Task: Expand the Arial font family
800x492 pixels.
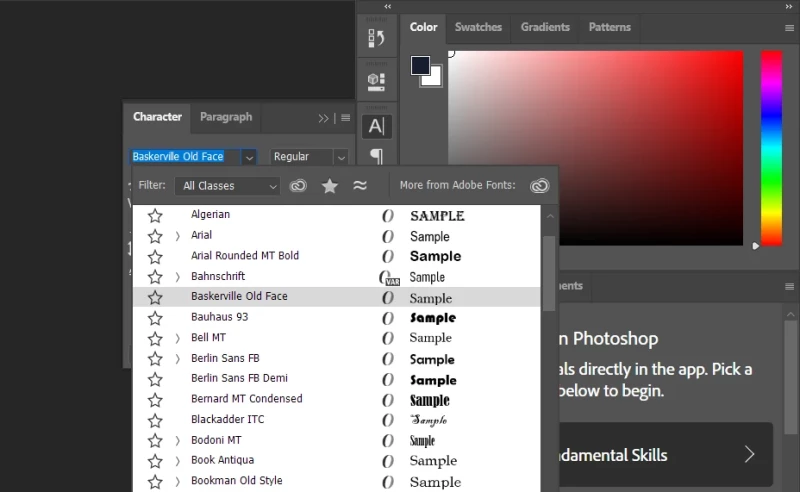Action: pyautogui.click(x=177, y=236)
